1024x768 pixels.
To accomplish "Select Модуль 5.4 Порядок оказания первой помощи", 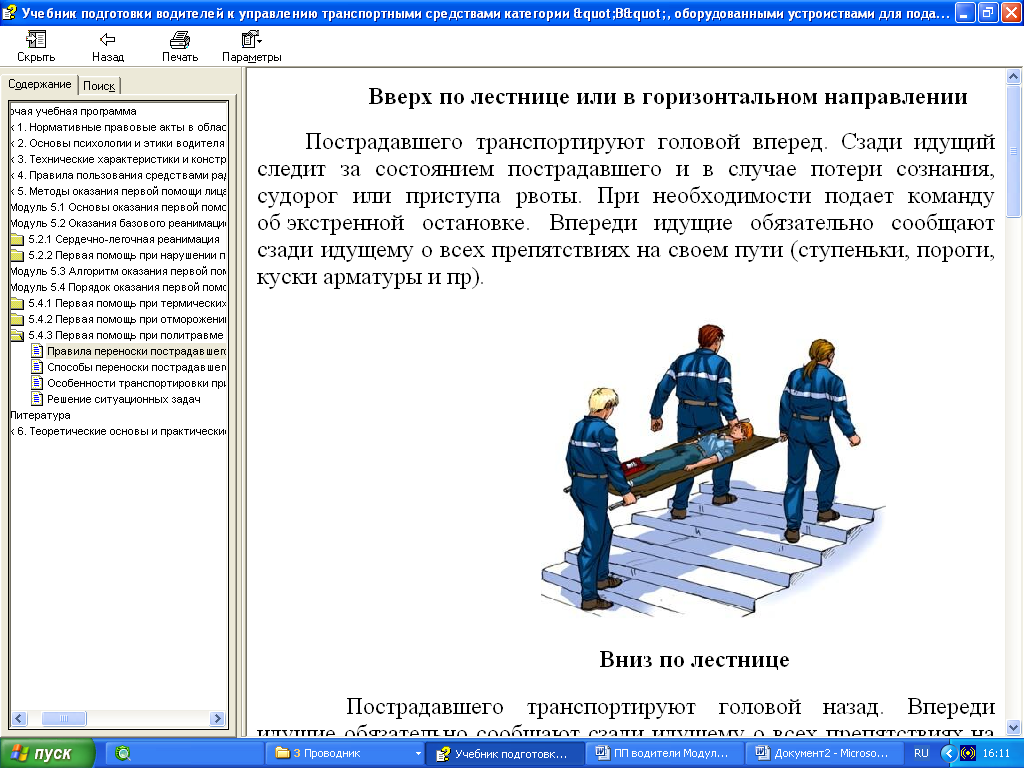I will (x=118, y=287).
